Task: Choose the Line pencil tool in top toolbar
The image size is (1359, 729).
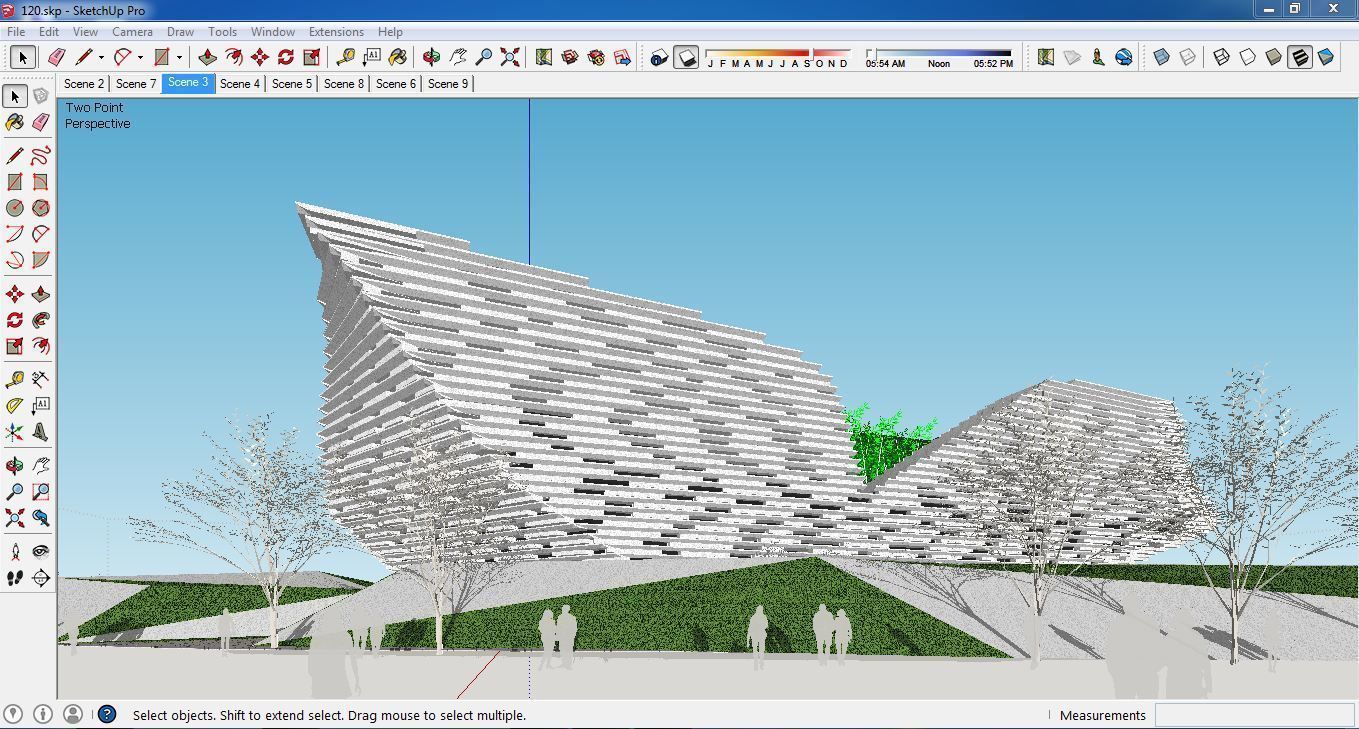Action: [x=84, y=57]
